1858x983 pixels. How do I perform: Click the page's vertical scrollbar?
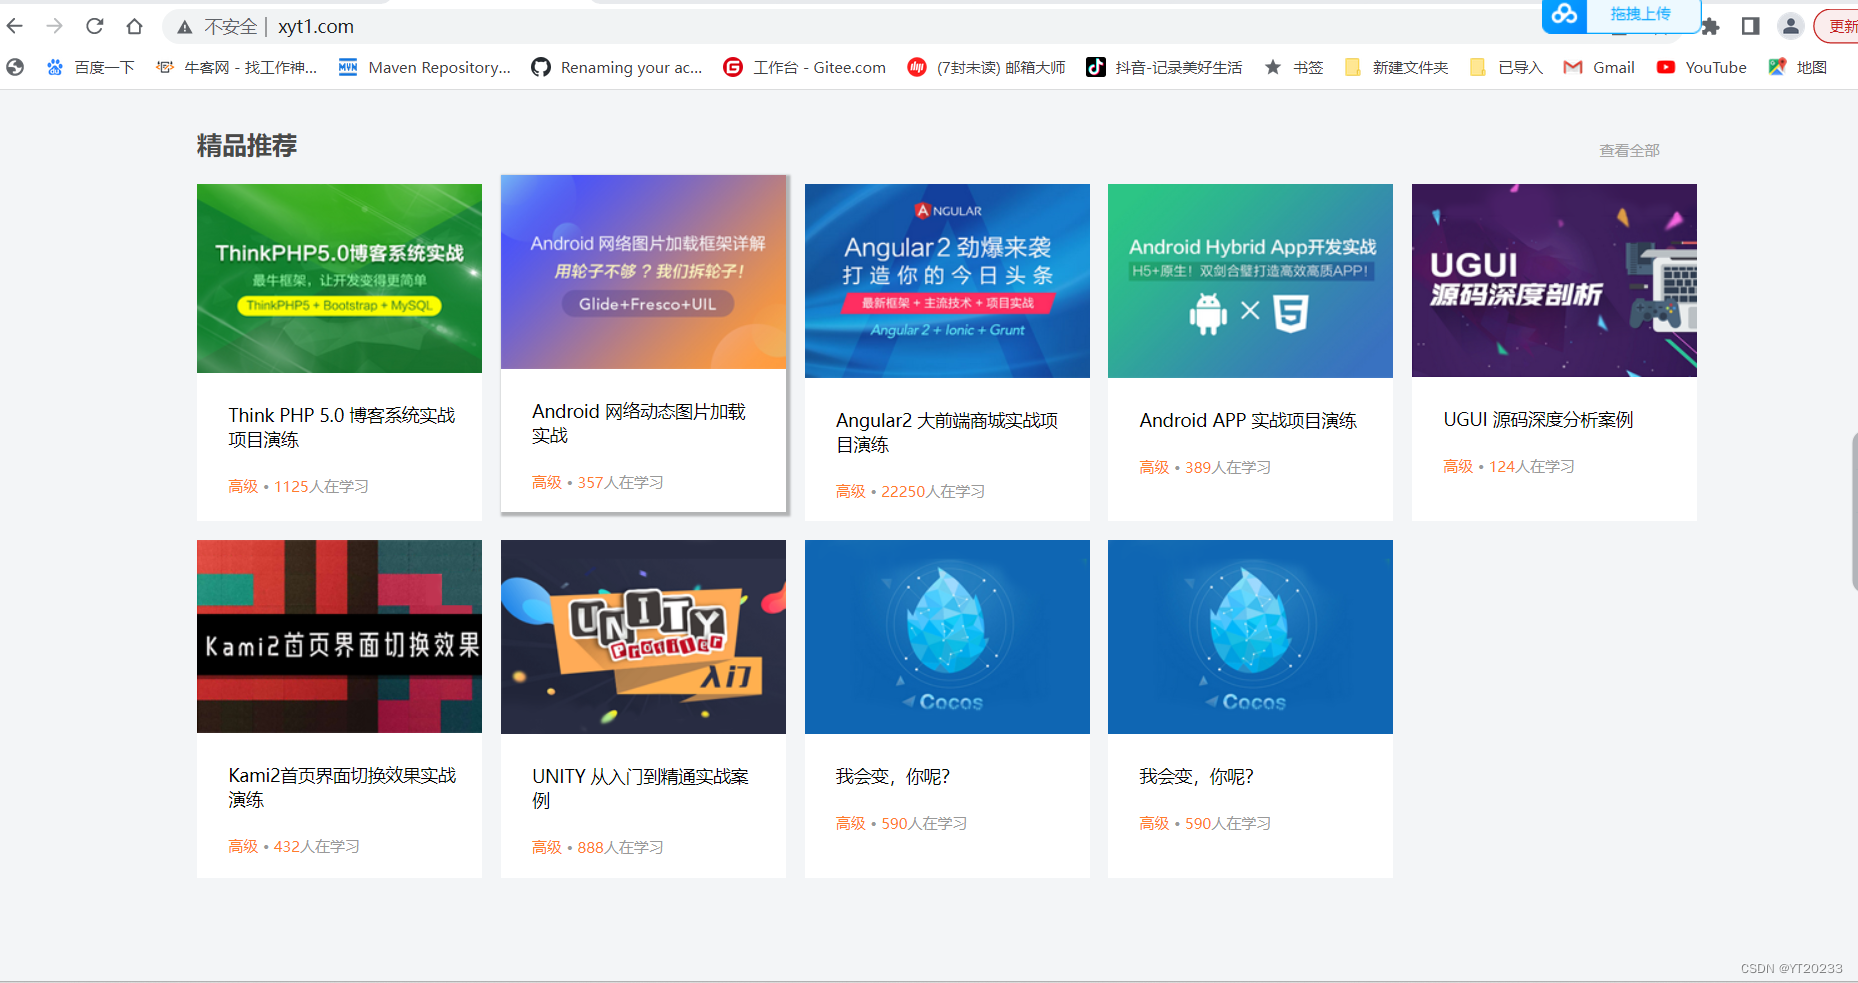click(1854, 512)
